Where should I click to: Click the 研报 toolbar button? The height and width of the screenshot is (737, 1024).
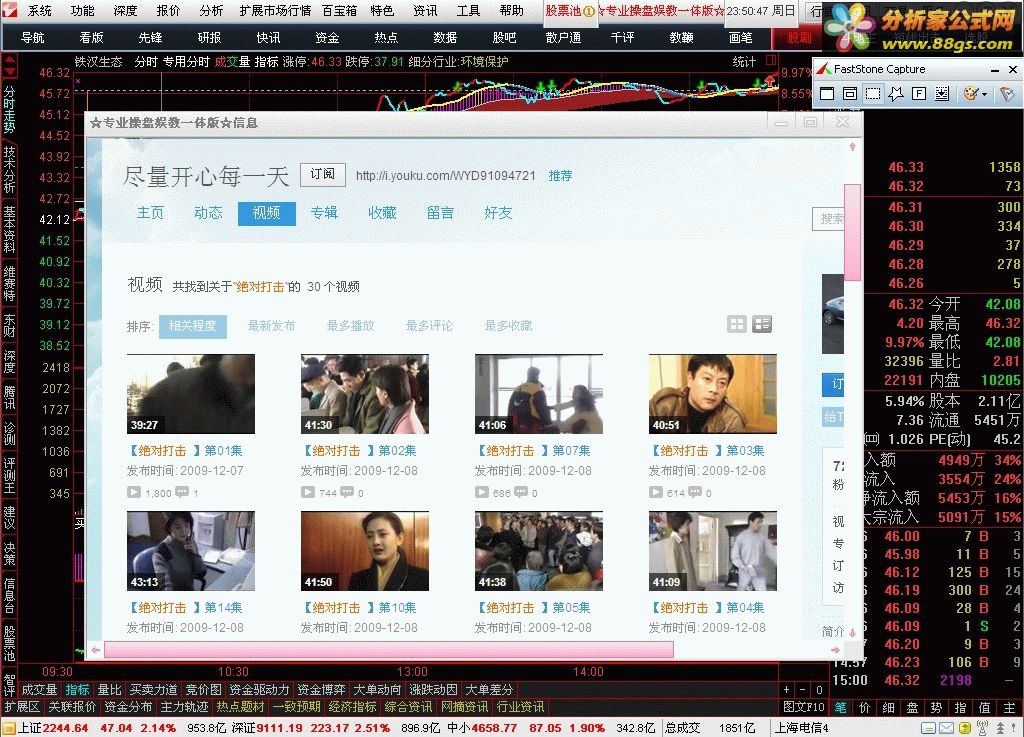point(209,38)
